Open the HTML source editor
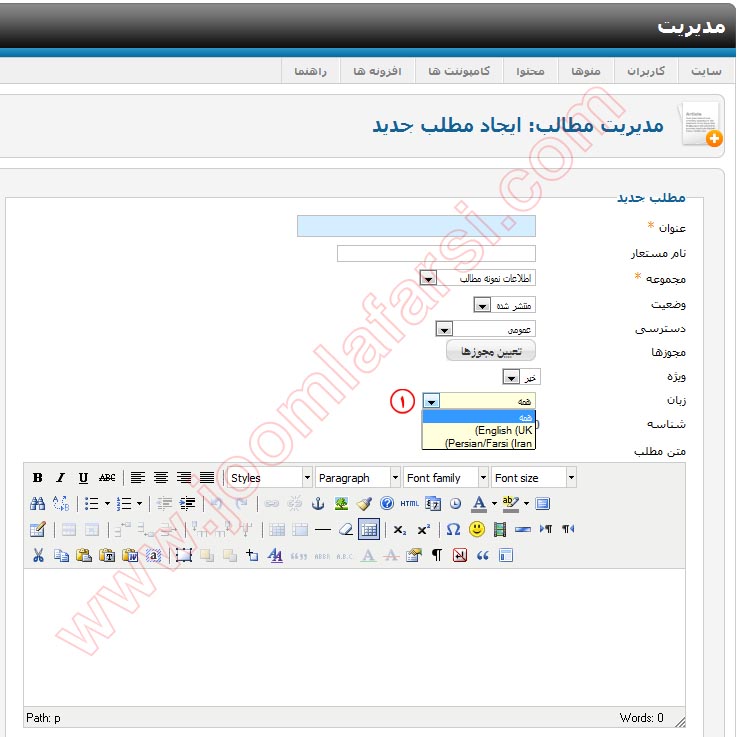 tap(409, 504)
